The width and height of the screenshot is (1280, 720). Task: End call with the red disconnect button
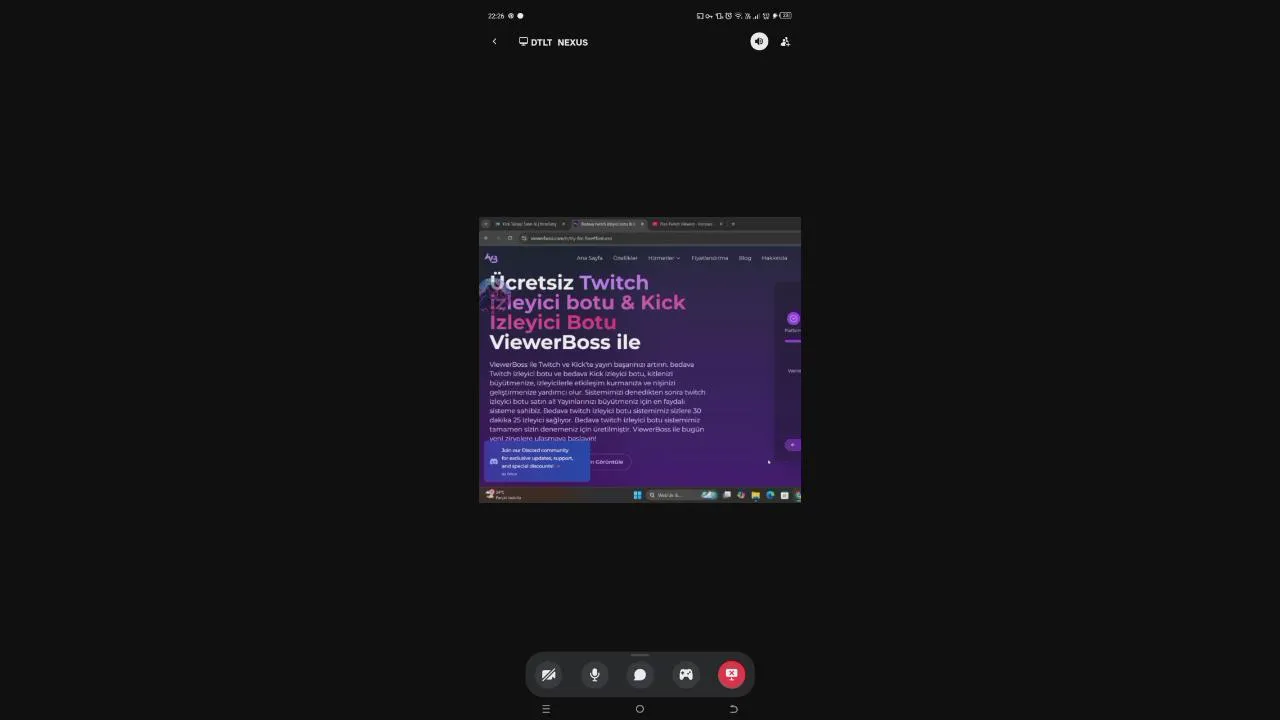731,675
